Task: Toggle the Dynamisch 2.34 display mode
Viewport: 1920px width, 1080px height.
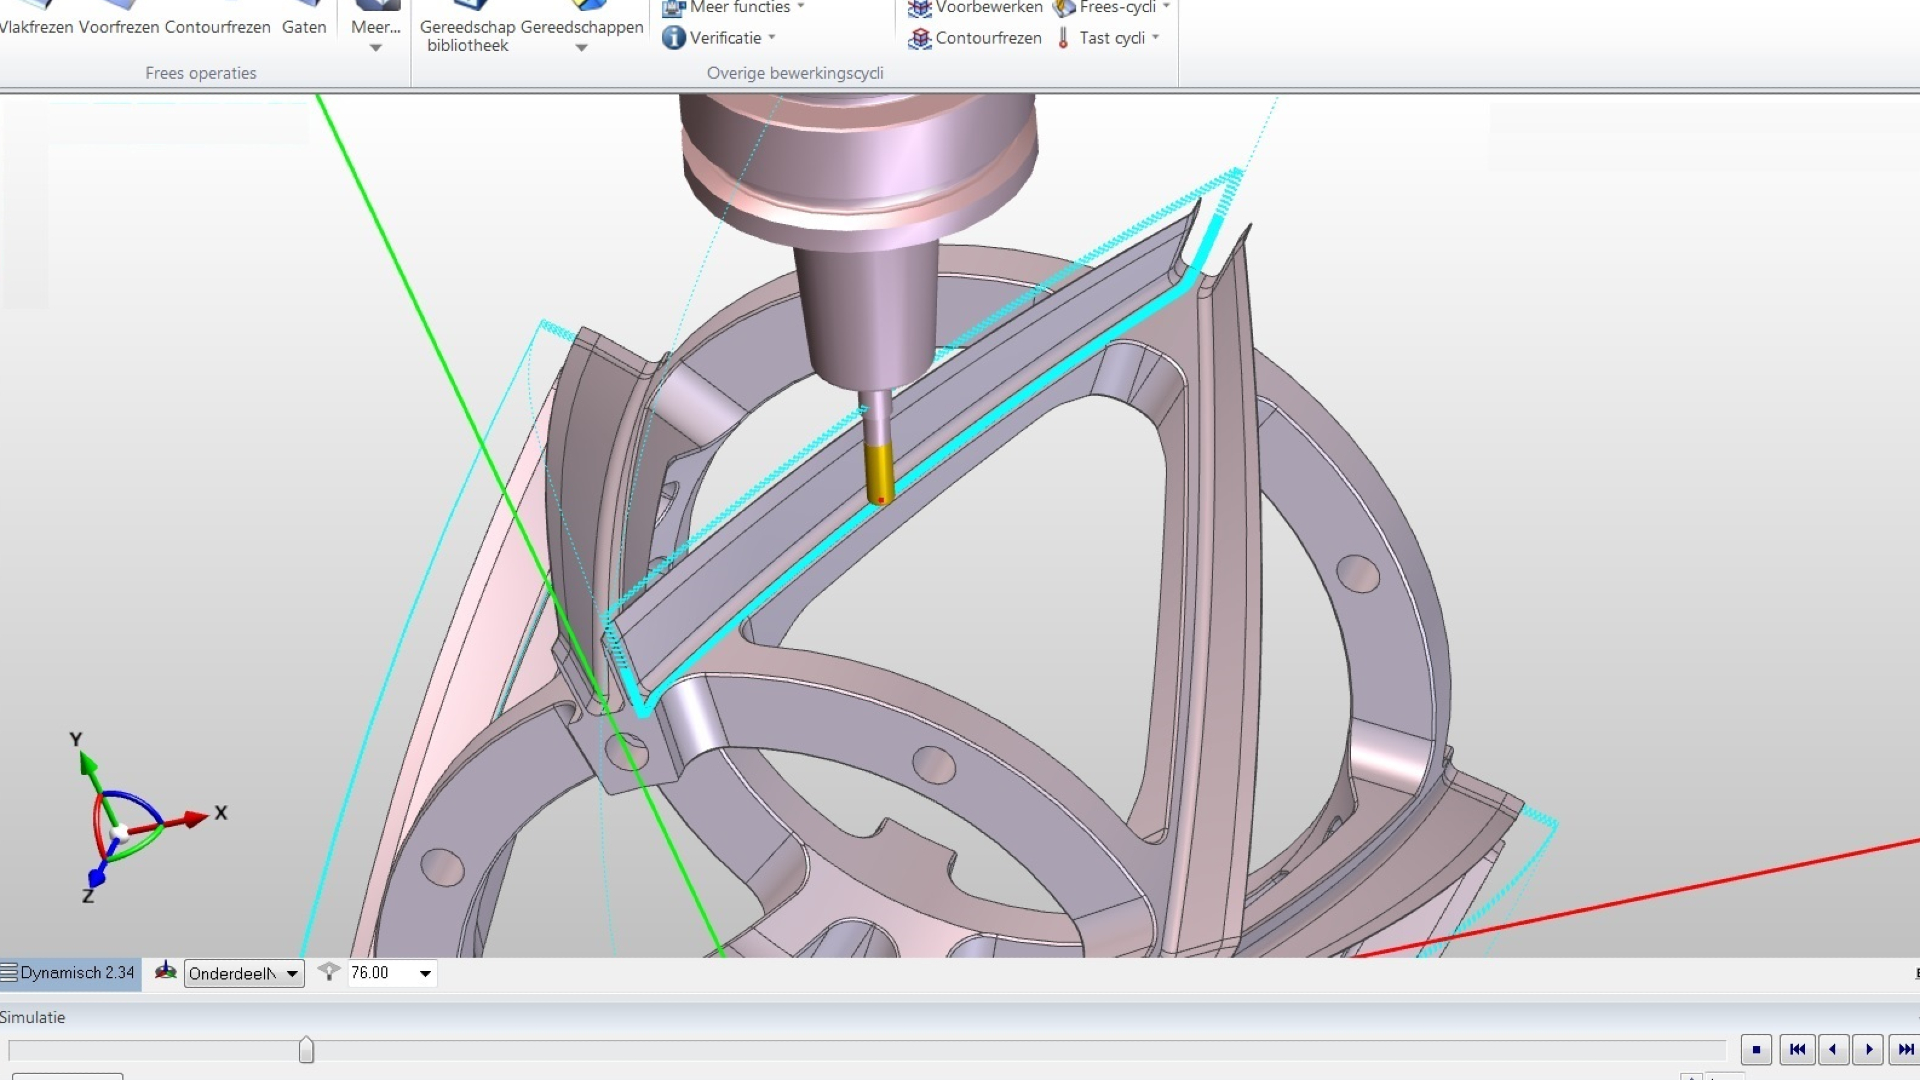Action: tap(70, 972)
